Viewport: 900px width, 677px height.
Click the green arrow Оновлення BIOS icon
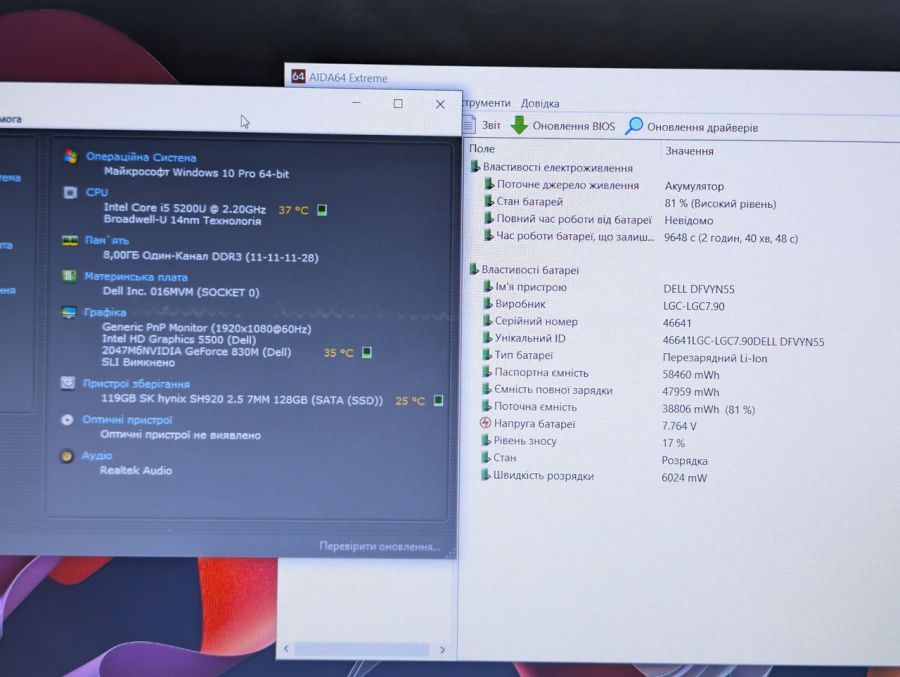tap(519, 125)
